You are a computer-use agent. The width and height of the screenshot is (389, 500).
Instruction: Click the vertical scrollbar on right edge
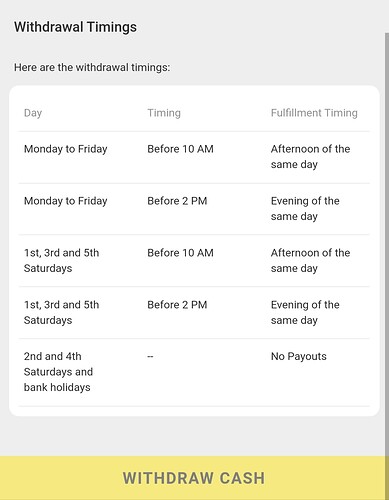387,243
